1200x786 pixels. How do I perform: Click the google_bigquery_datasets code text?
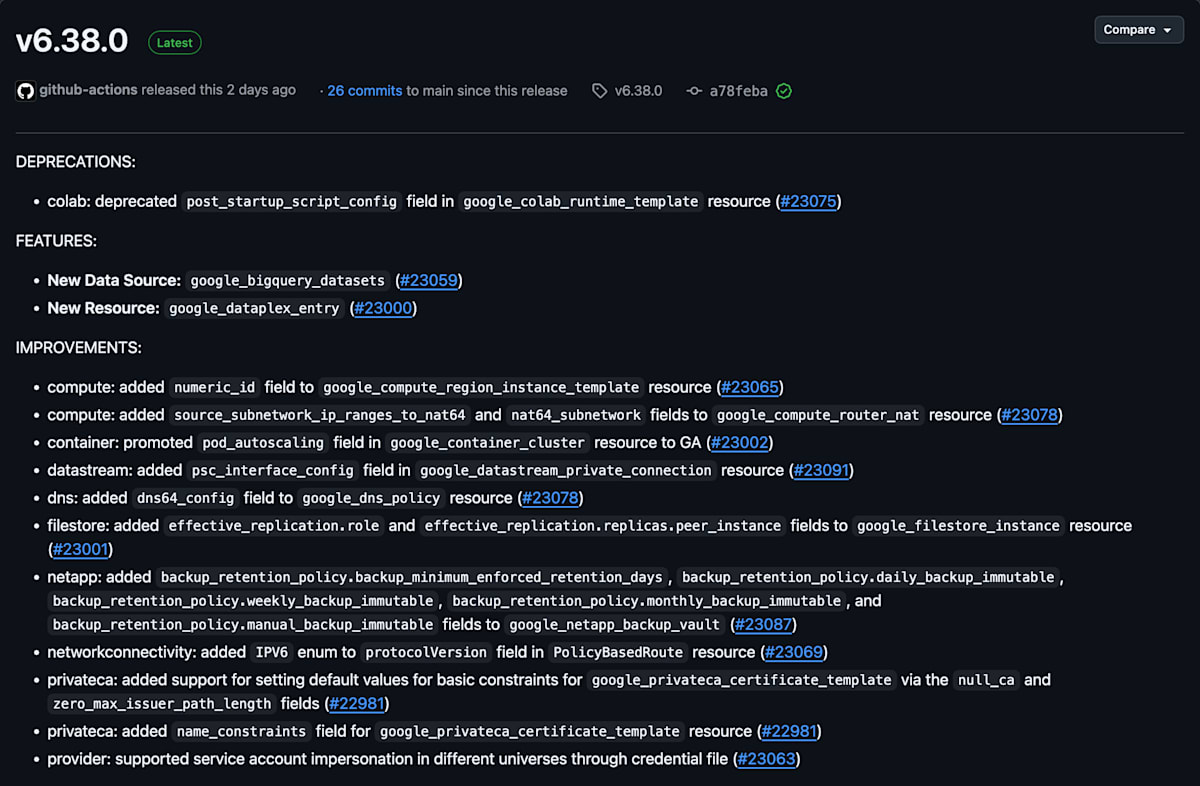click(287, 281)
